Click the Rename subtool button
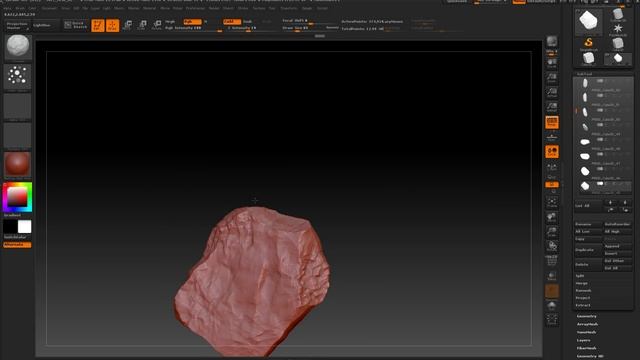 point(588,224)
